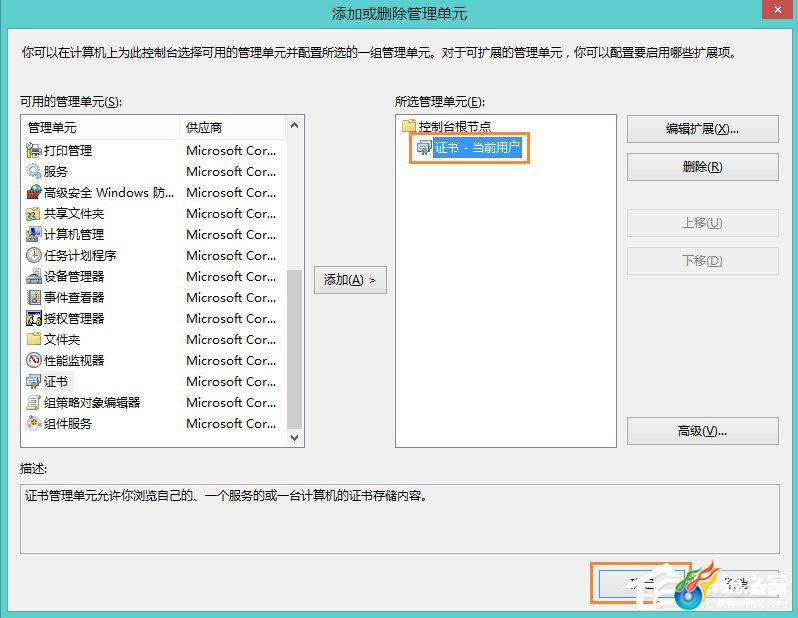Select the 性能监视器 row text
This screenshot has height=618, width=798.
pos(74,360)
